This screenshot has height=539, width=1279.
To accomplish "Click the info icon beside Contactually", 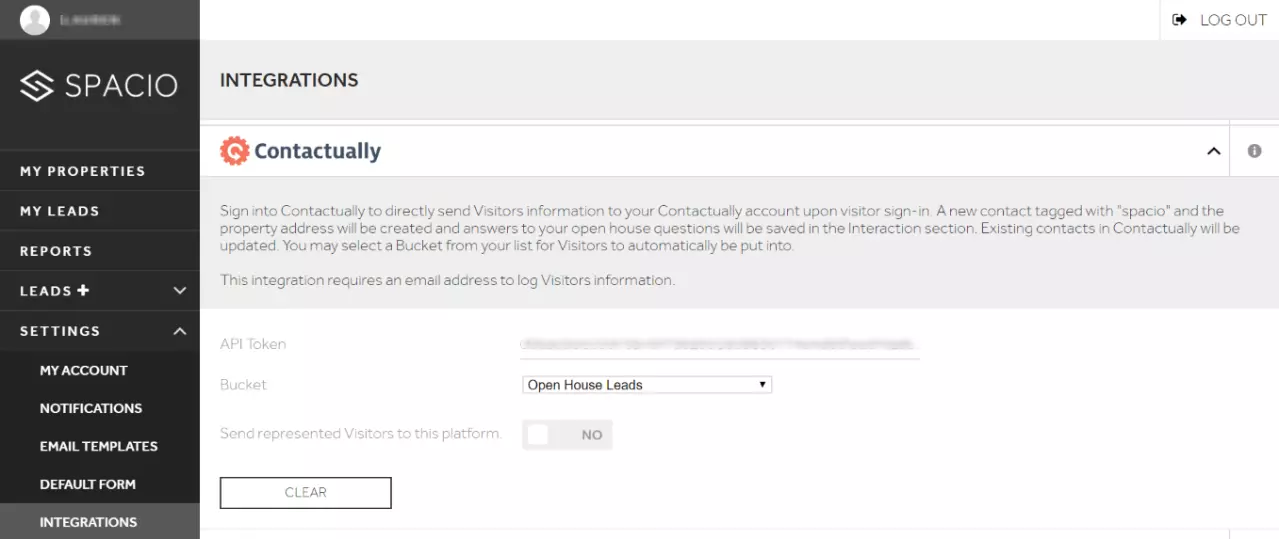I will (x=1254, y=151).
